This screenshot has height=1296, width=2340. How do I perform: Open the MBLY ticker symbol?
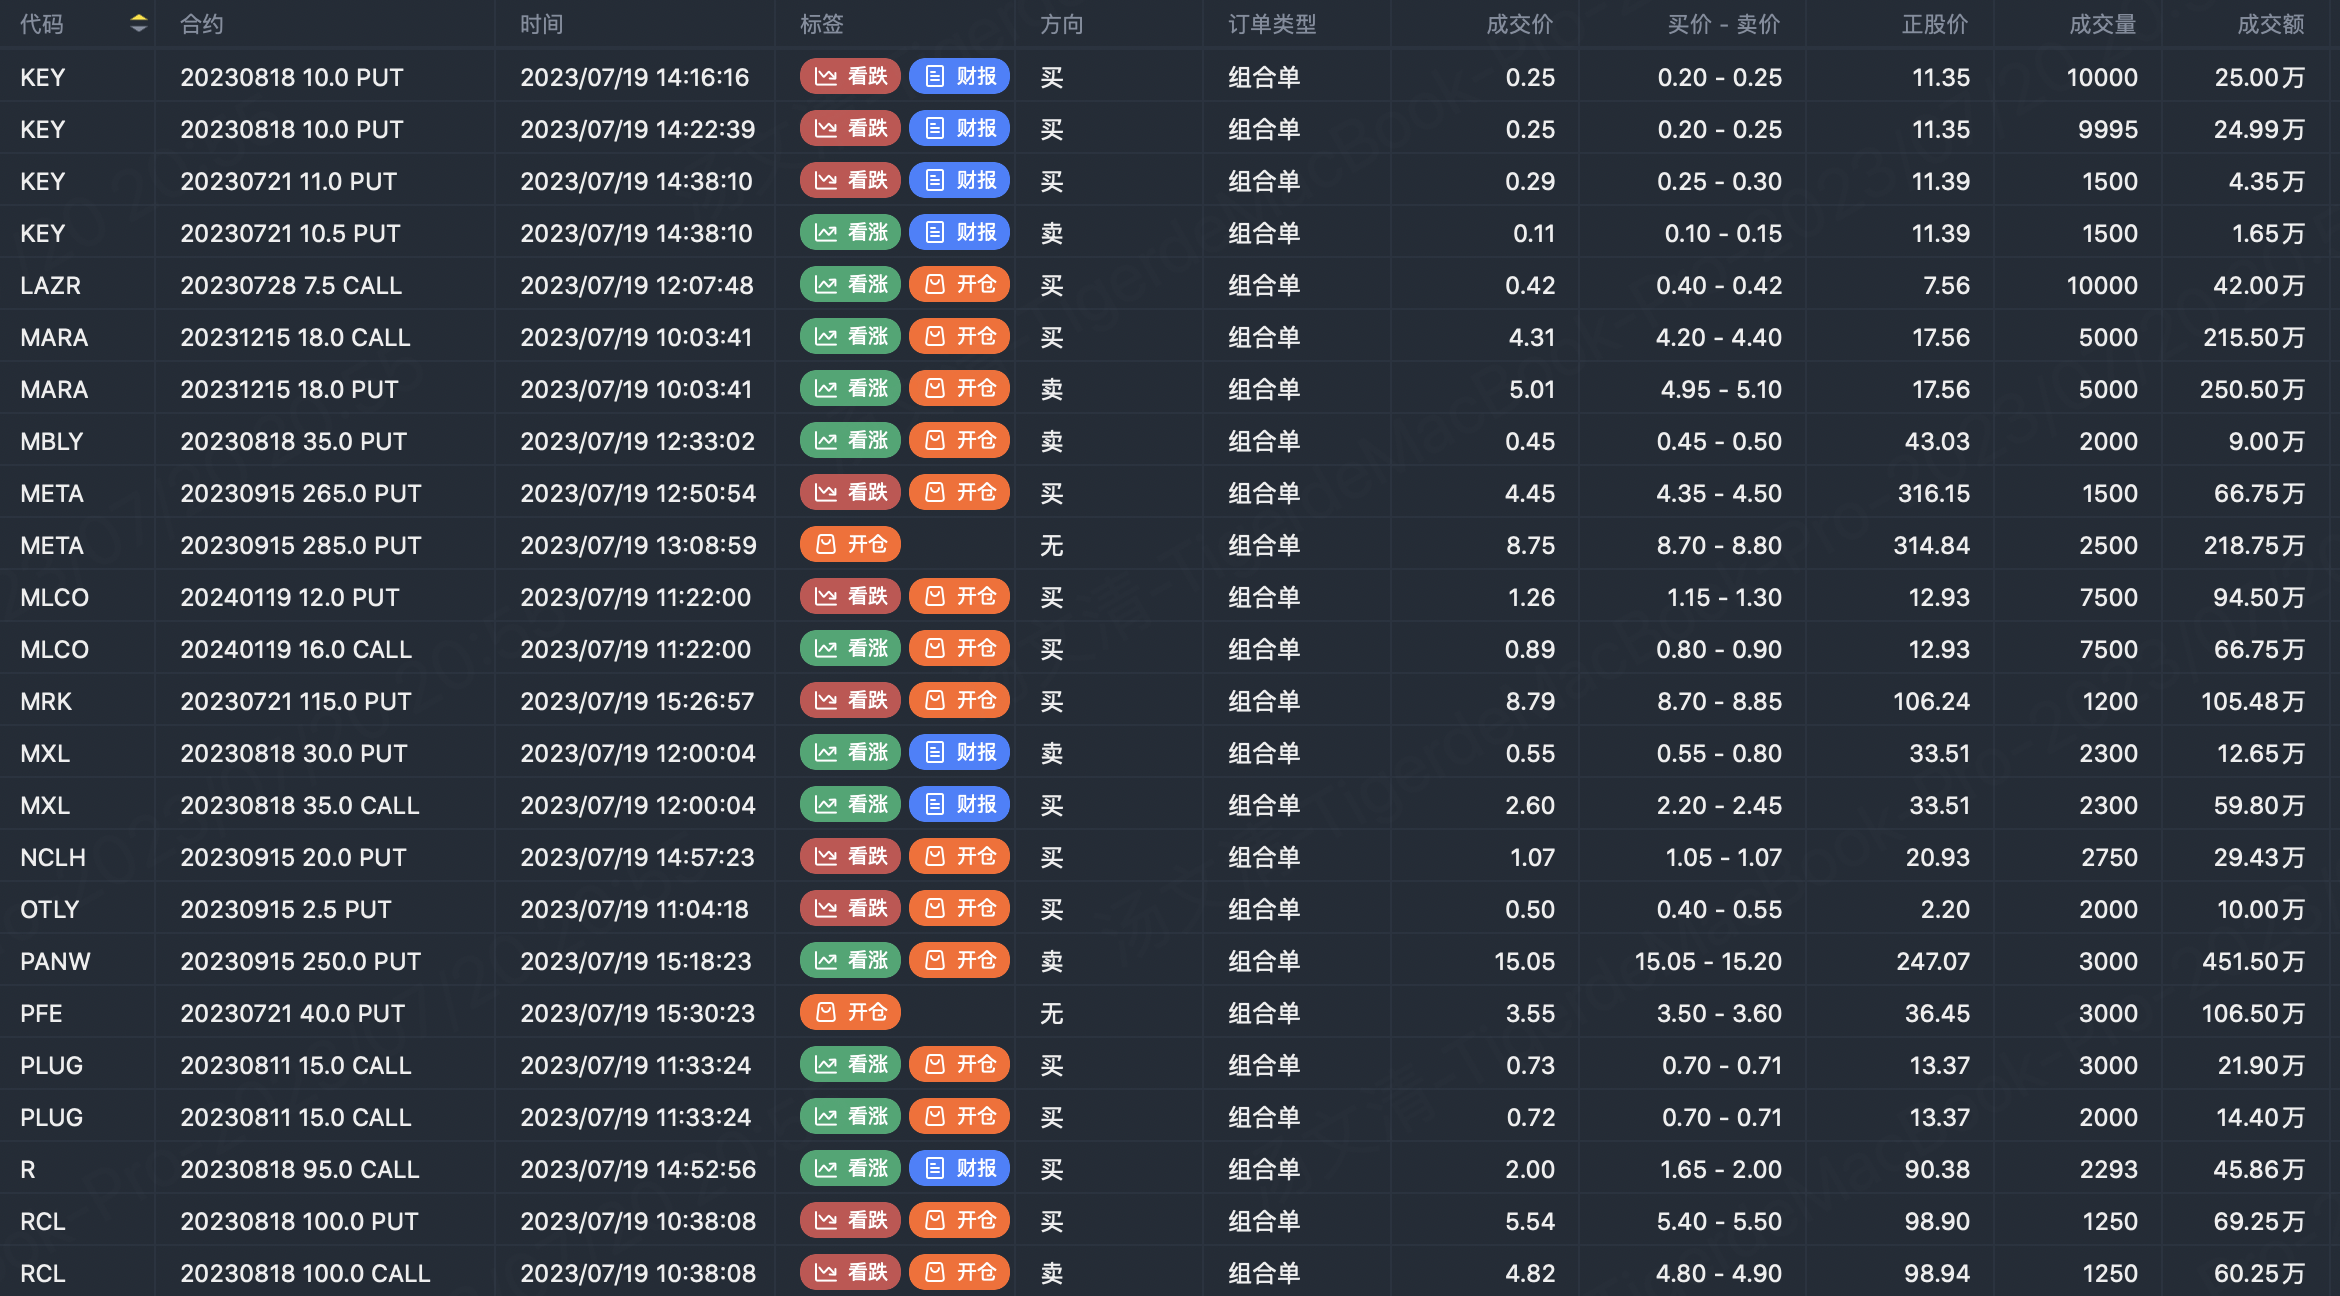[52, 441]
